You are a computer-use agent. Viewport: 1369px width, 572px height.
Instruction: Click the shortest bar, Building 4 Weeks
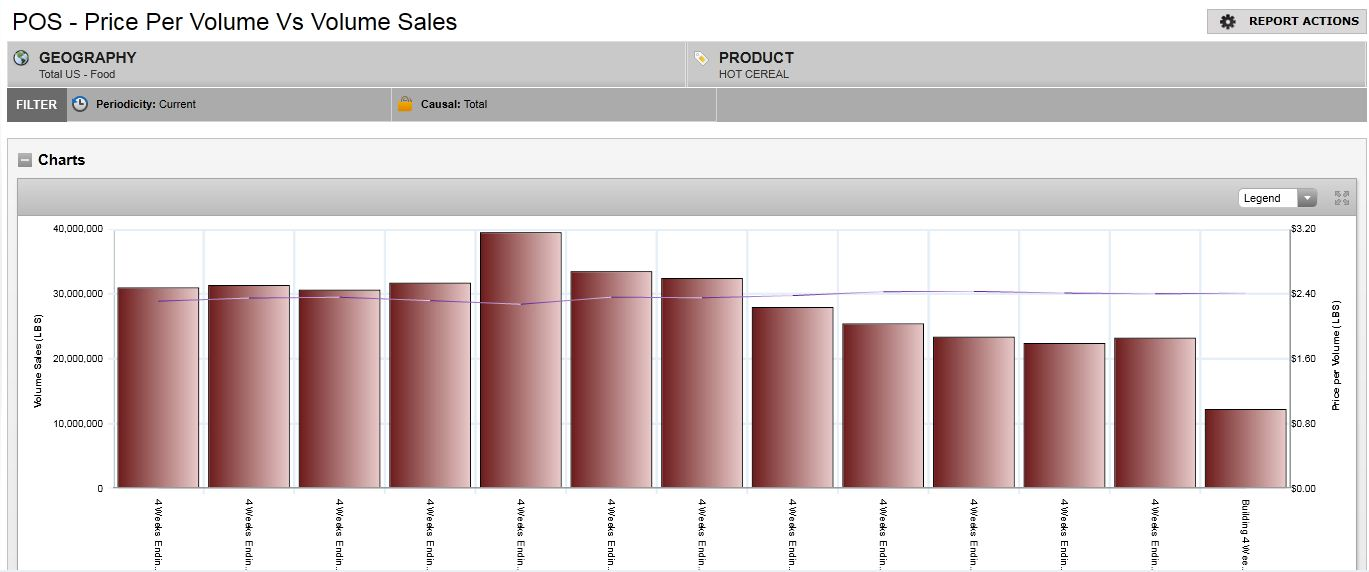click(1245, 448)
